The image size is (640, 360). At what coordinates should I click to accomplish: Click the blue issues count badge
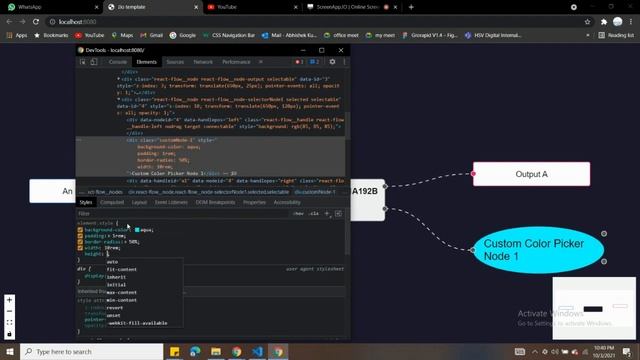(x=314, y=62)
